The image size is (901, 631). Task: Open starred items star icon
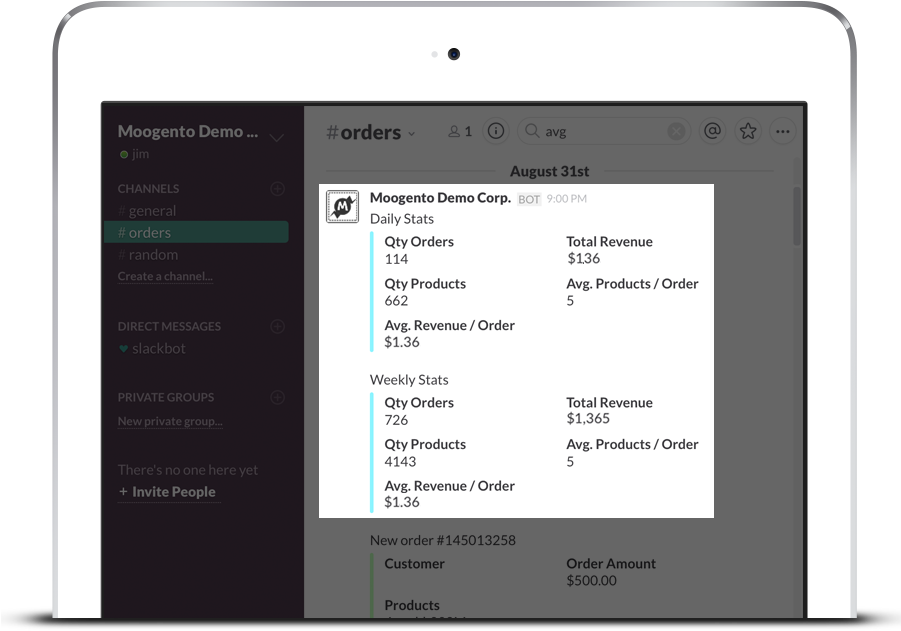(x=748, y=132)
